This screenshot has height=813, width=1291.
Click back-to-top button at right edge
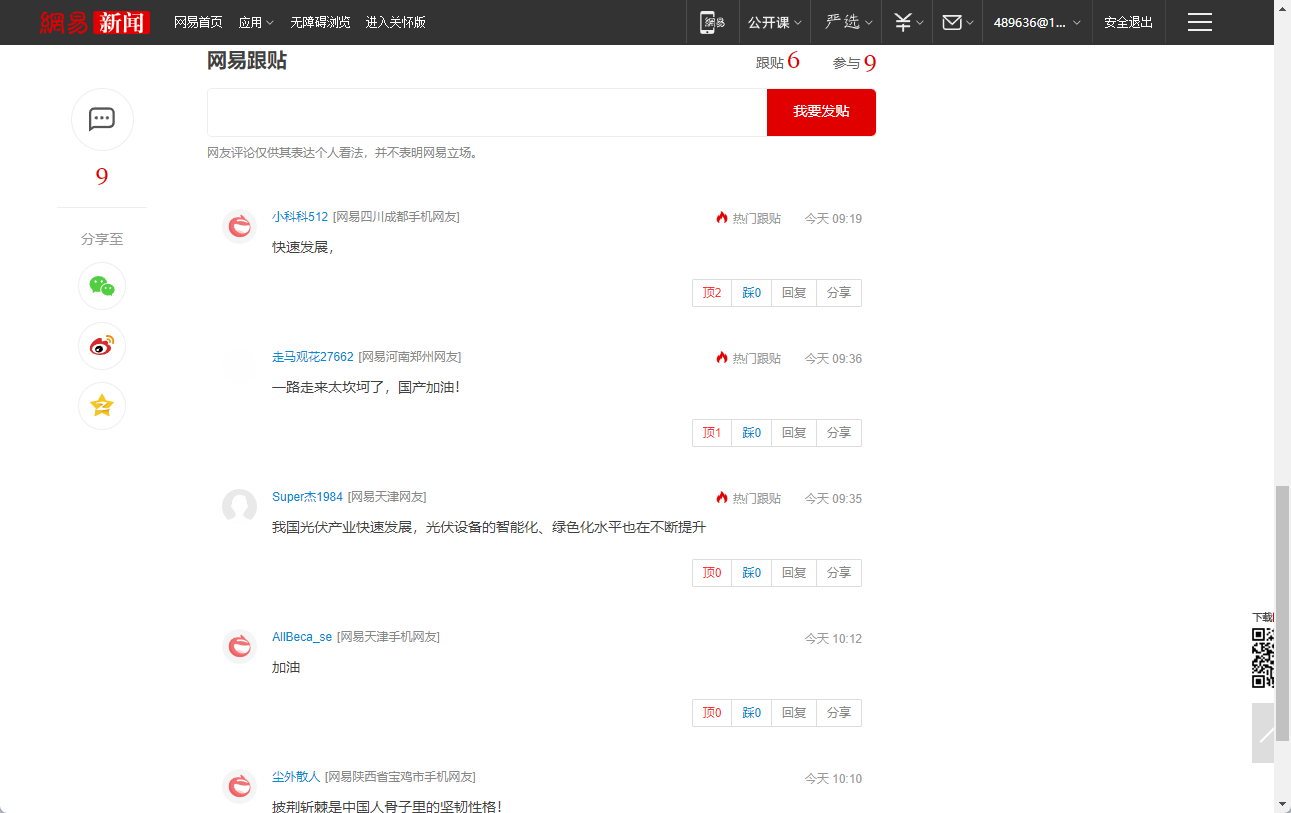pos(1263,733)
